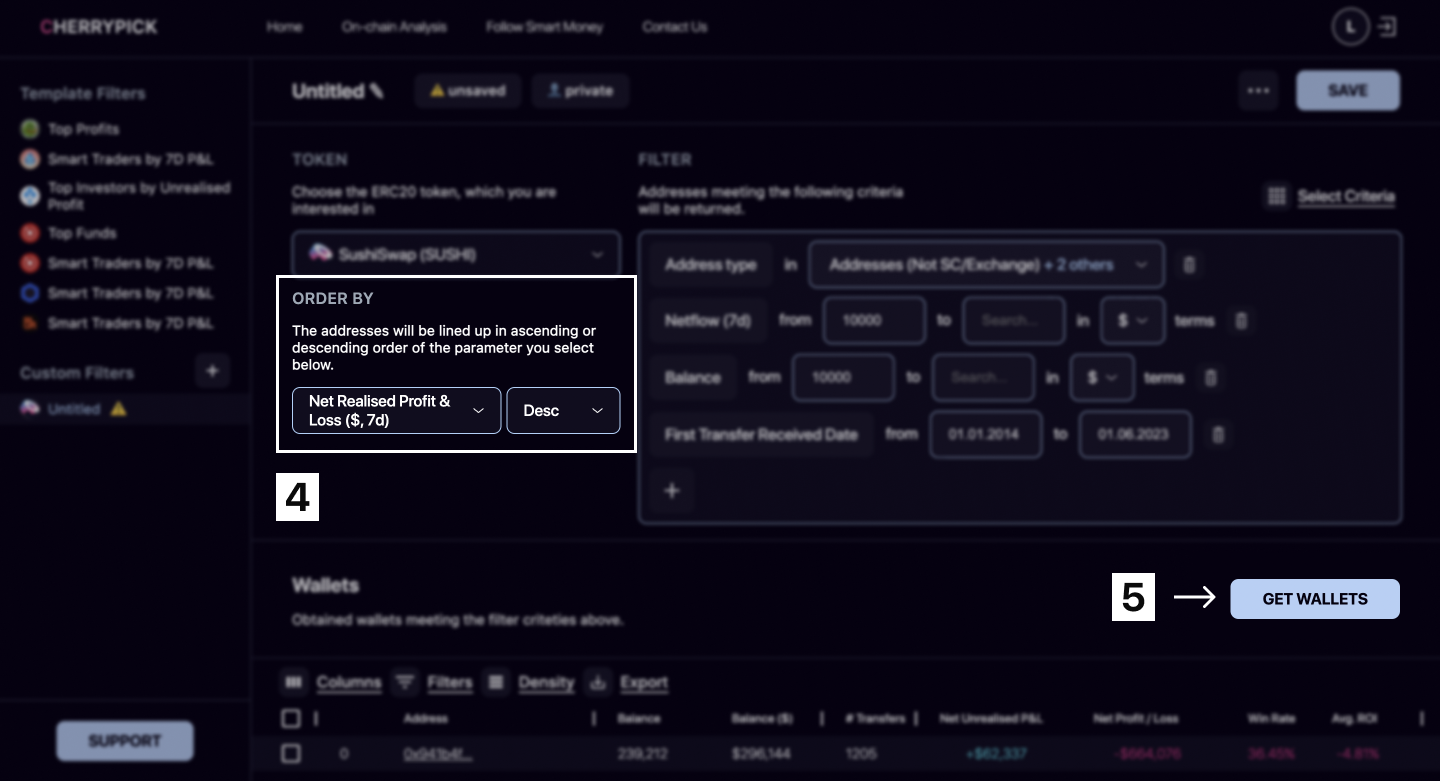Click the Export download icon
This screenshot has width=1440, height=781.
[598, 683]
